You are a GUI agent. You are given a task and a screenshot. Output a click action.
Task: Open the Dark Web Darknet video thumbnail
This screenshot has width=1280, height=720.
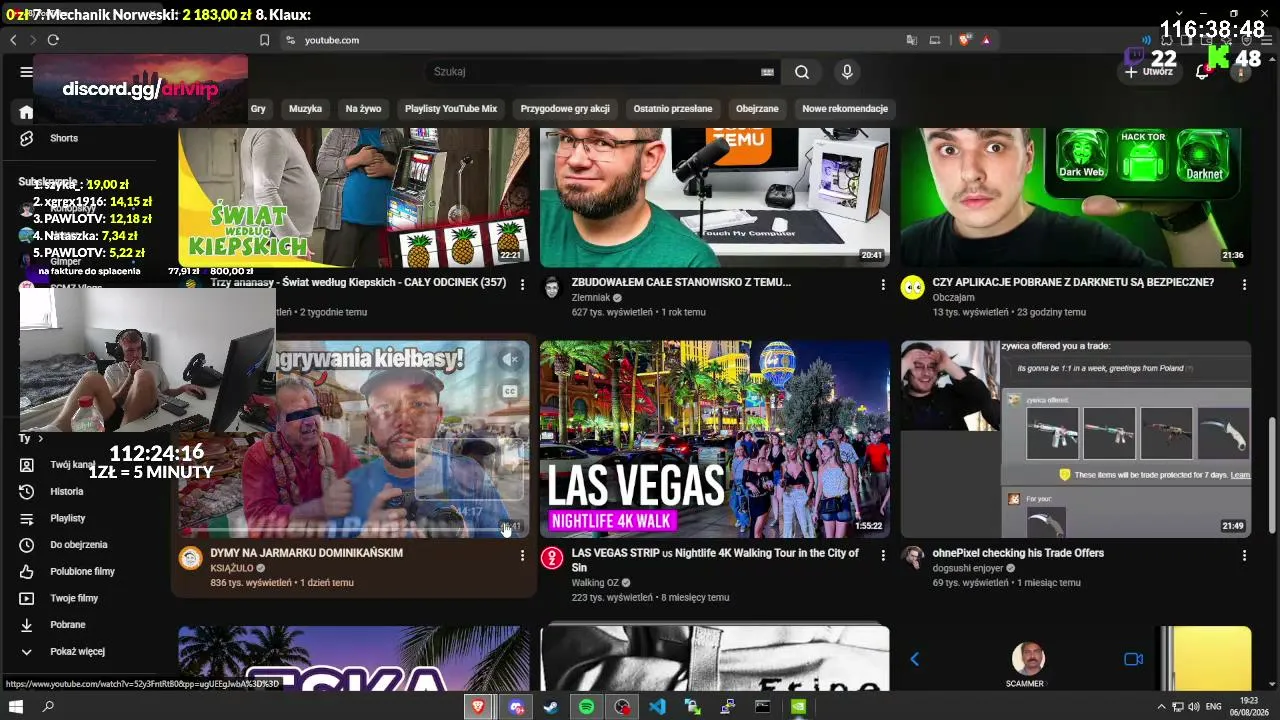(1076, 197)
